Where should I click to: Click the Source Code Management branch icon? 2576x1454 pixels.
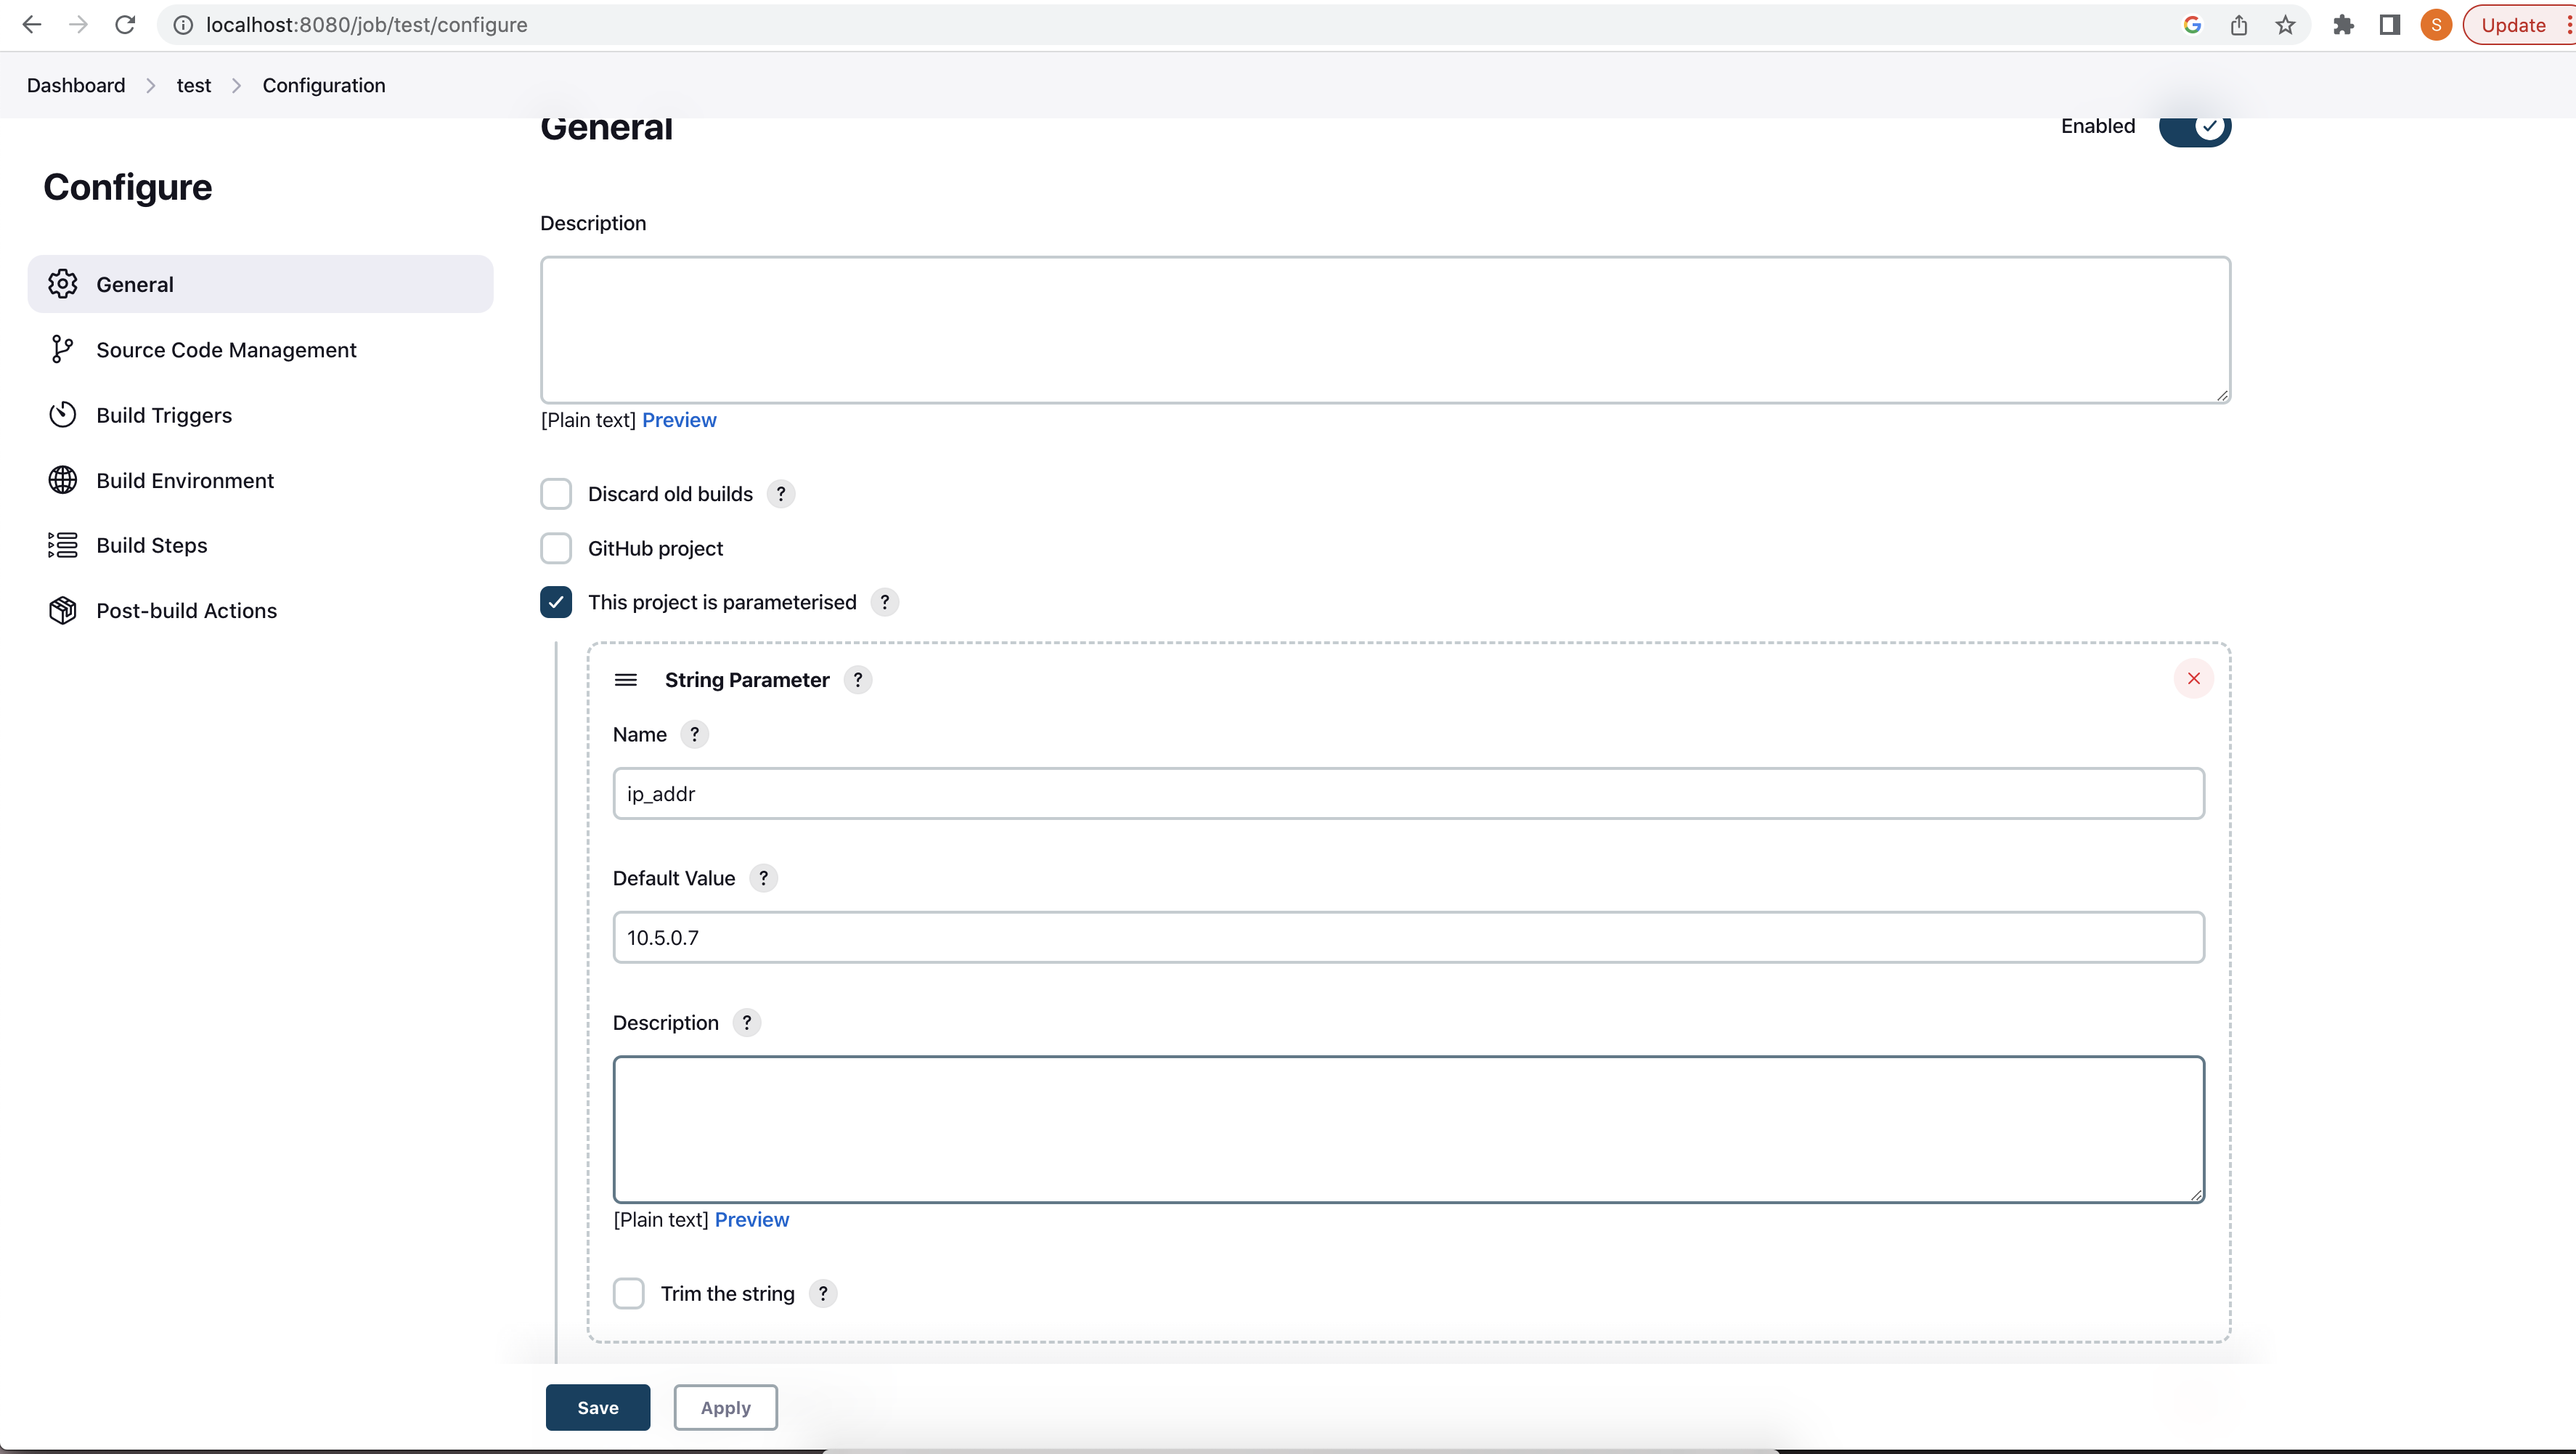click(x=63, y=349)
